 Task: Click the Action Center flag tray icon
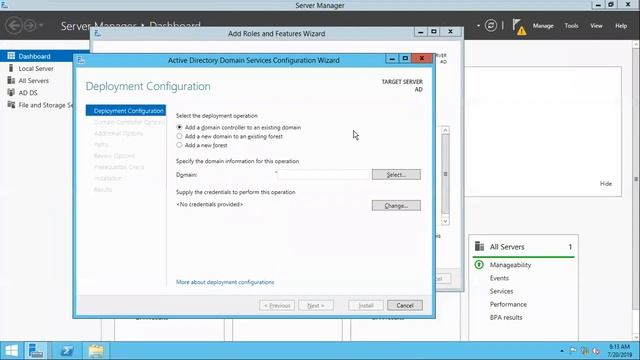573,351
